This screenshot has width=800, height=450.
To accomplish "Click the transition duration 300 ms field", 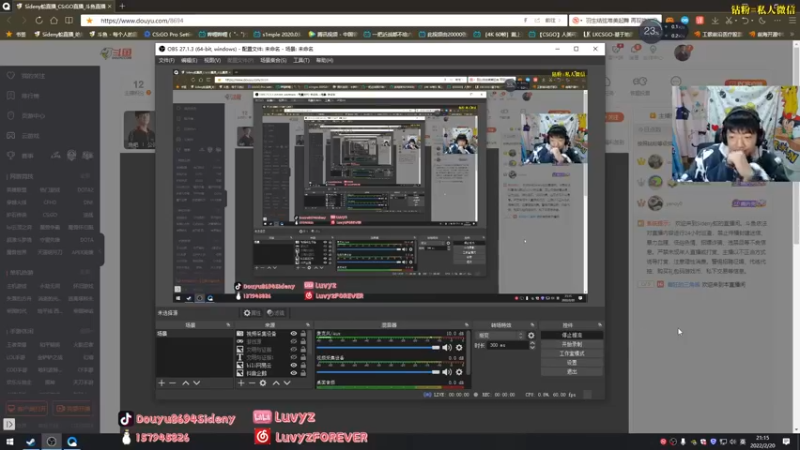I will [x=508, y=345].
